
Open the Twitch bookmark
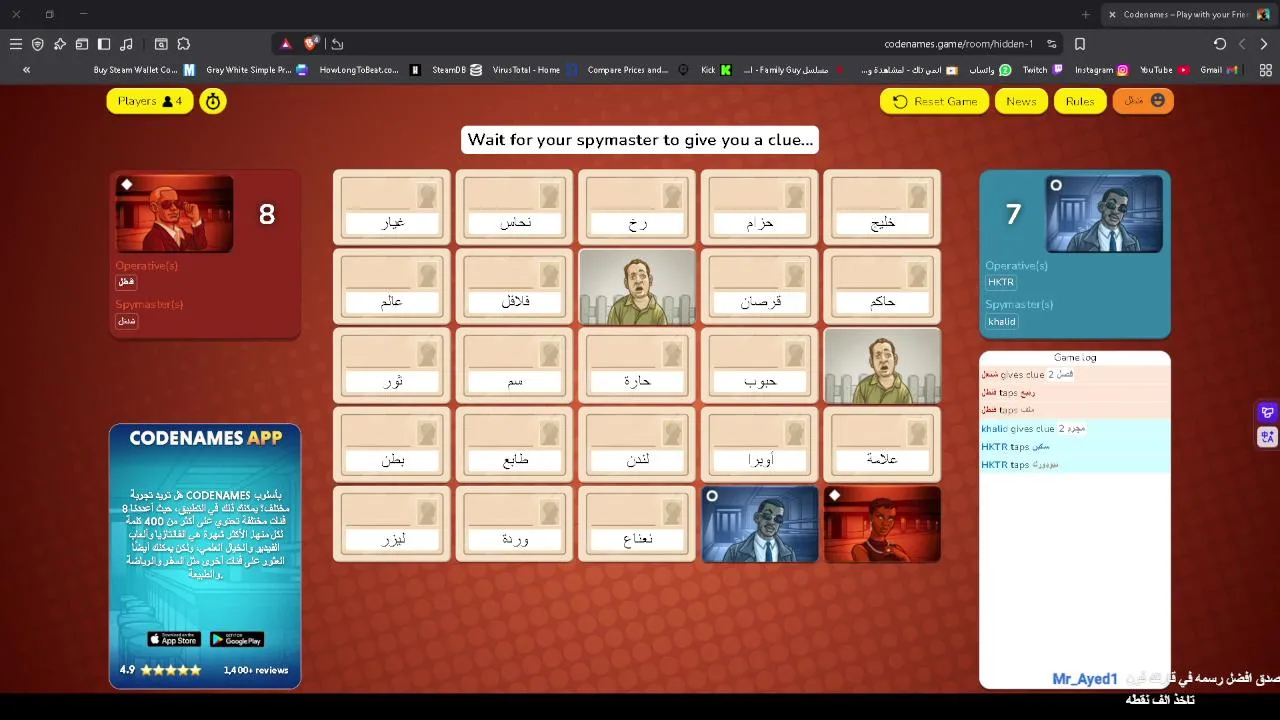1042,70
